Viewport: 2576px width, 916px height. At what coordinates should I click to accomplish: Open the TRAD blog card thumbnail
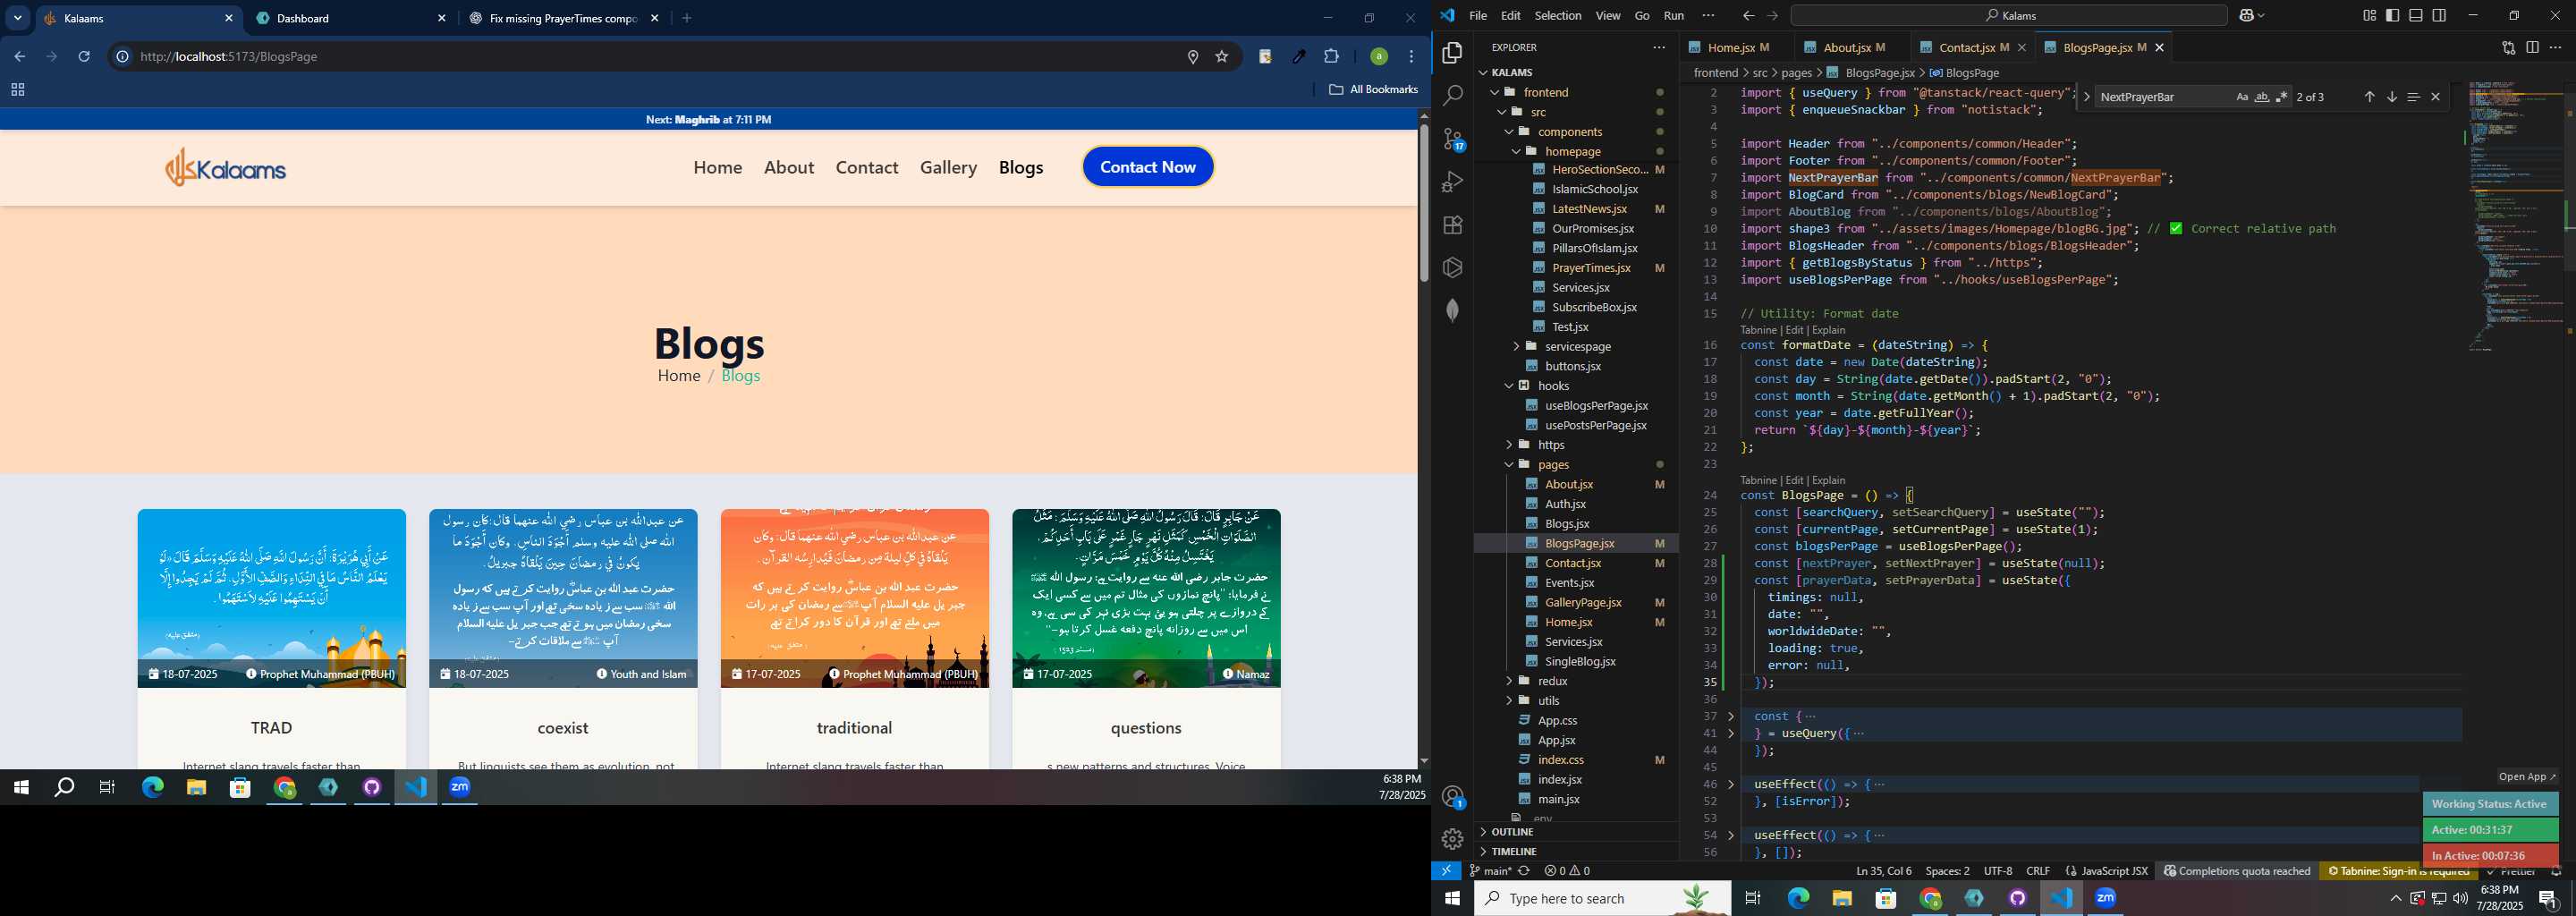tap(272, 598)
